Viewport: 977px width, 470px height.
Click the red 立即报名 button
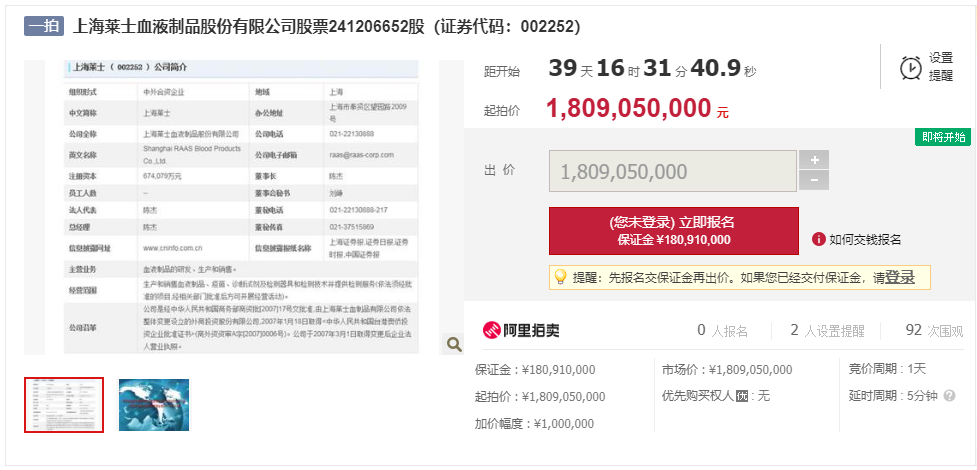pos(674,231)
